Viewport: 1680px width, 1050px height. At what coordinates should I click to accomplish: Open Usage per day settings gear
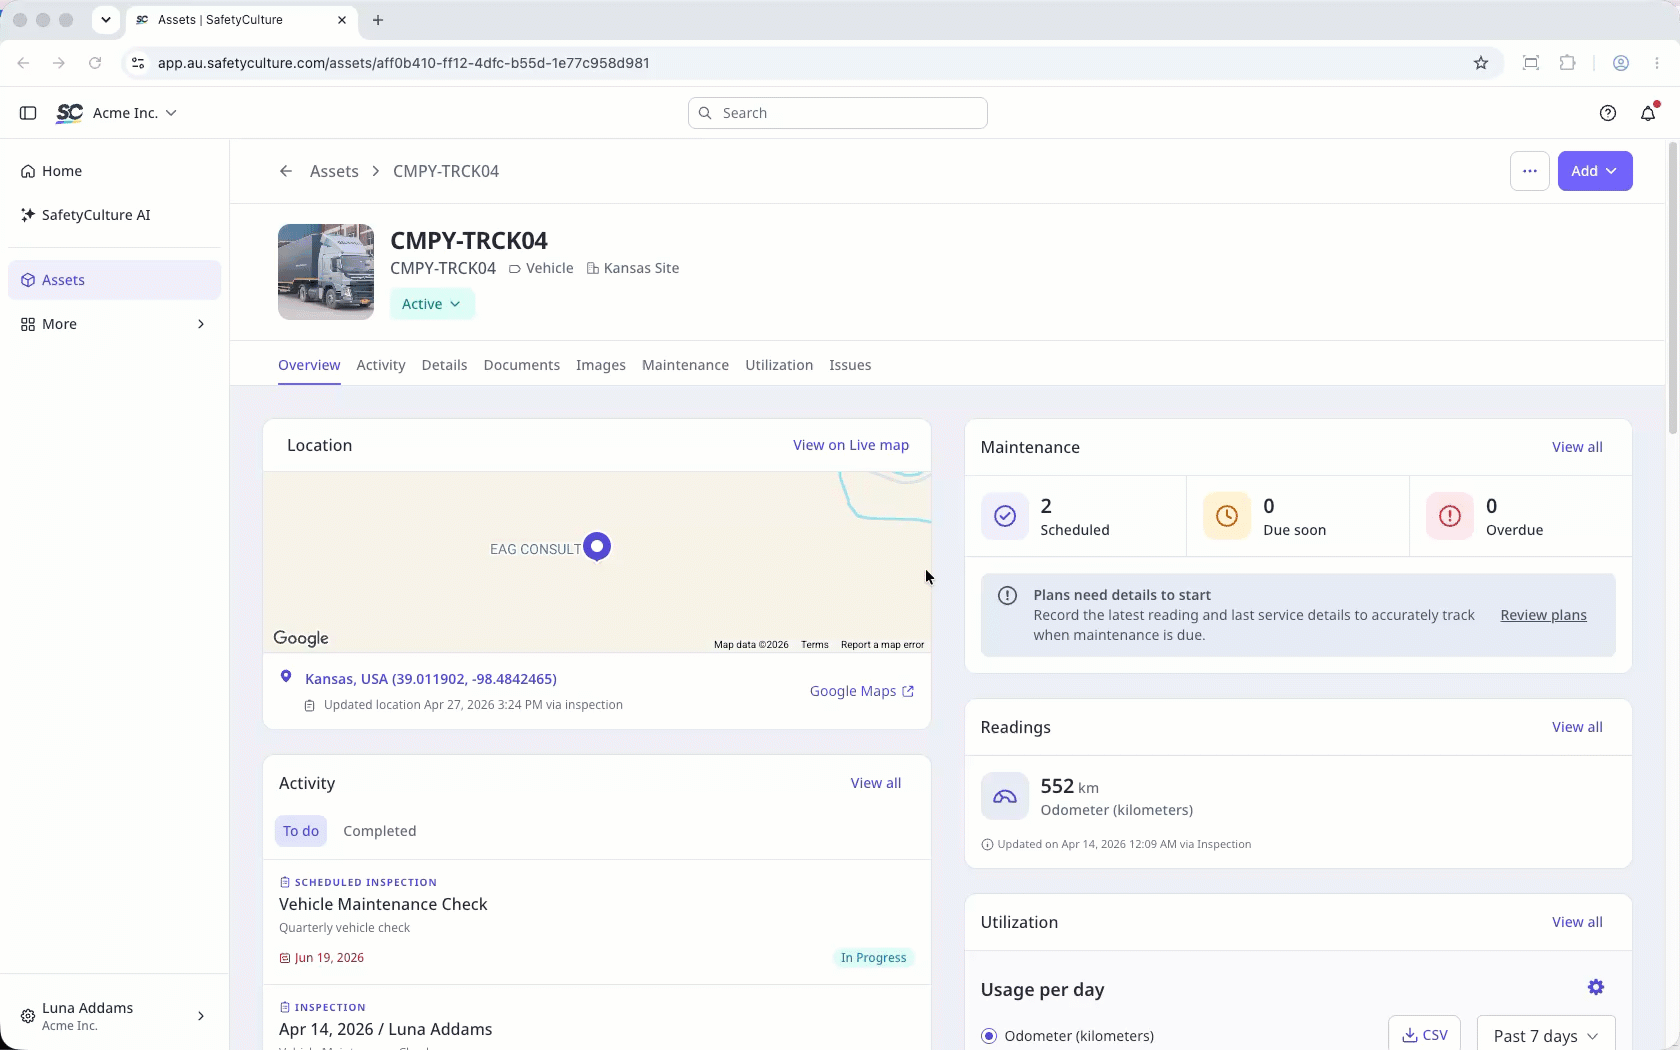(1596, 988)
